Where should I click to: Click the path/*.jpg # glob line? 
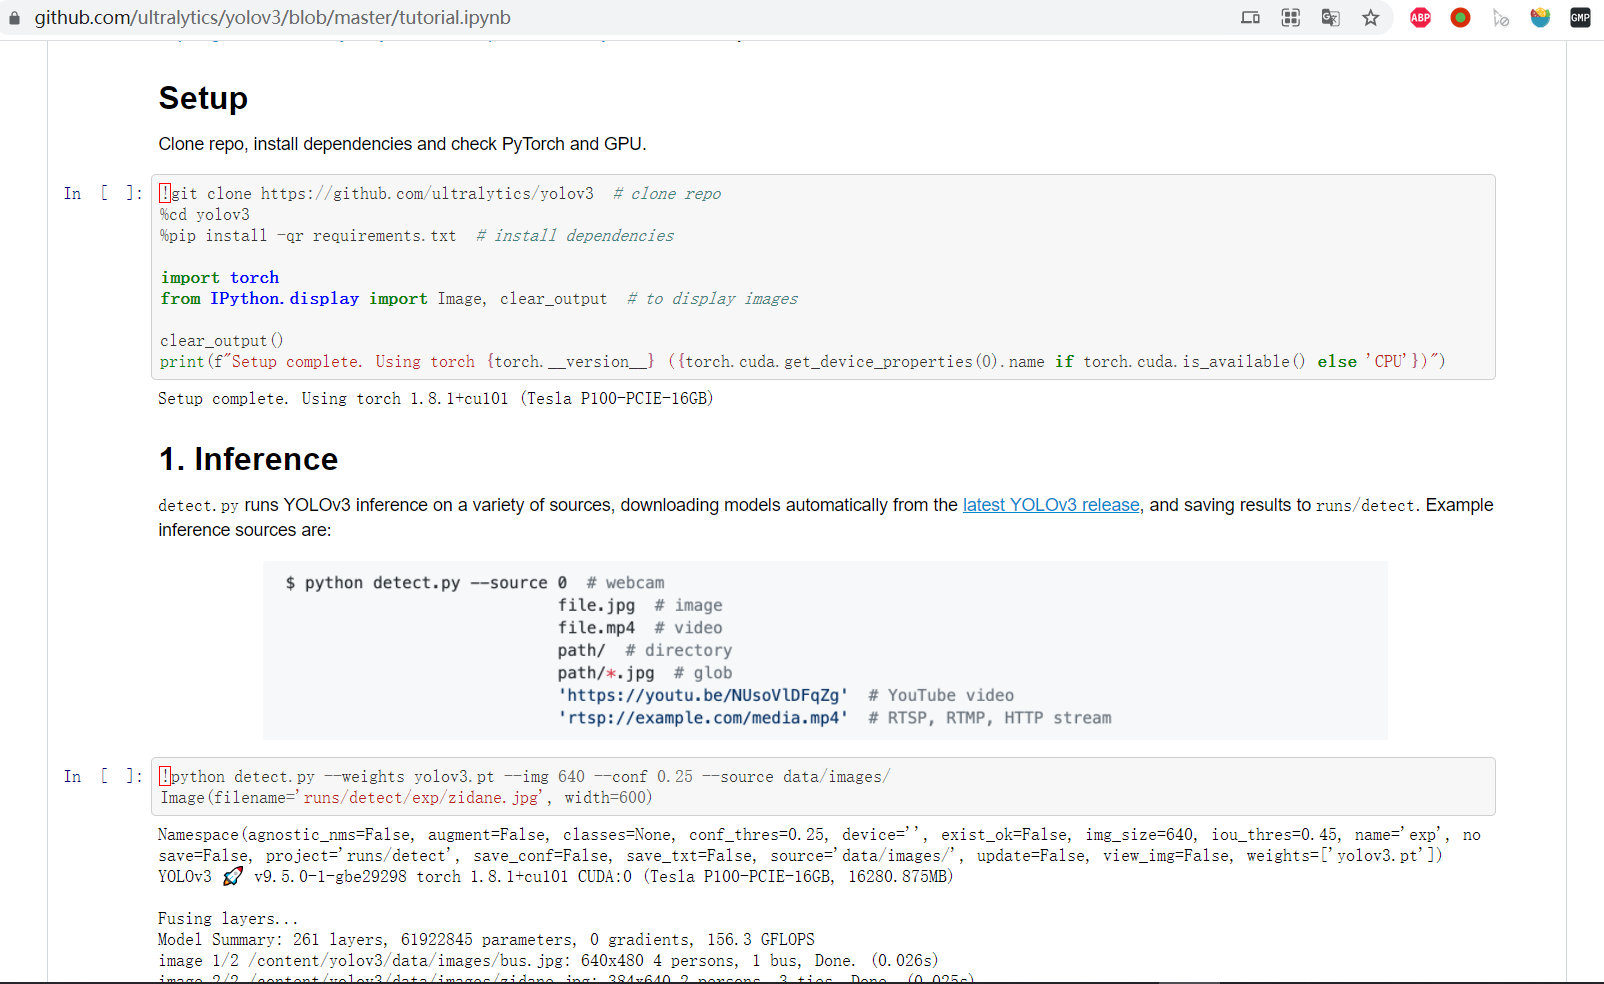tap(645, 673)
